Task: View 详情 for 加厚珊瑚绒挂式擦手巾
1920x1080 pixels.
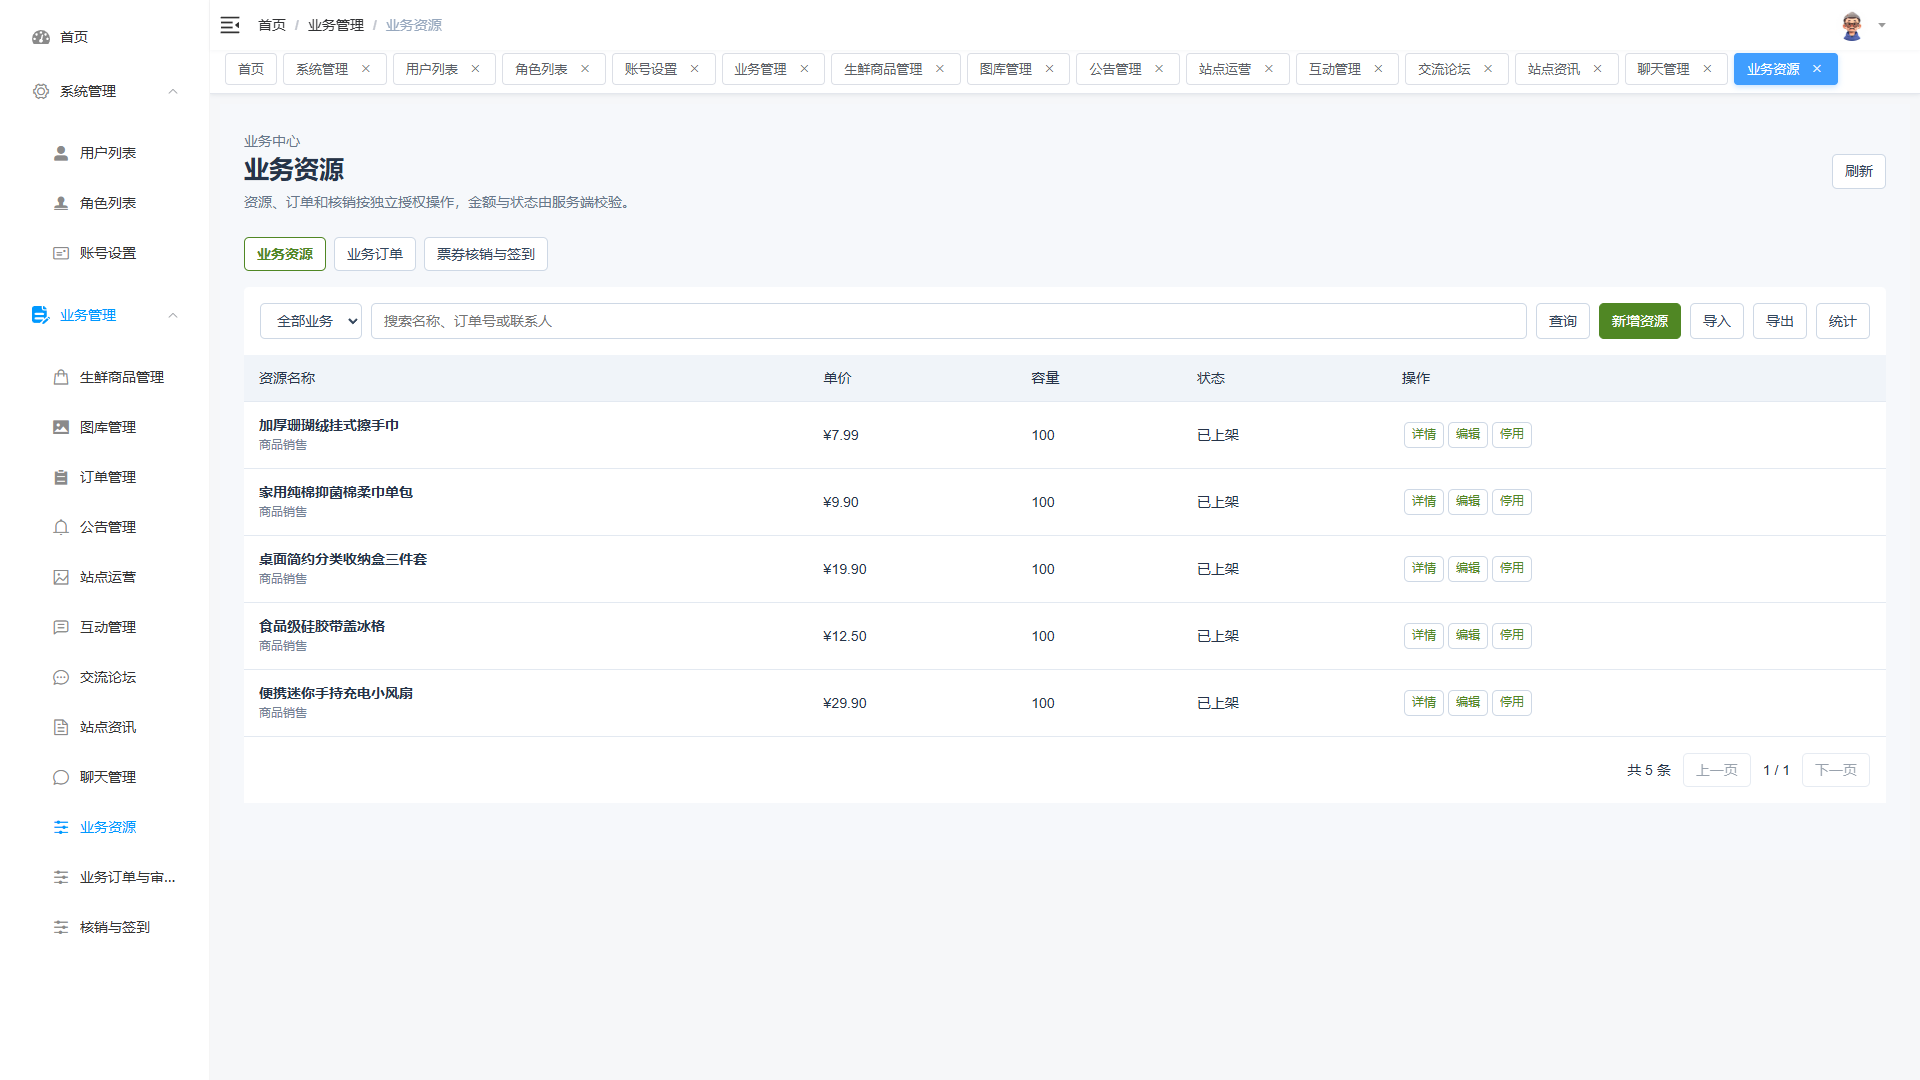Action: (1424, 434)
